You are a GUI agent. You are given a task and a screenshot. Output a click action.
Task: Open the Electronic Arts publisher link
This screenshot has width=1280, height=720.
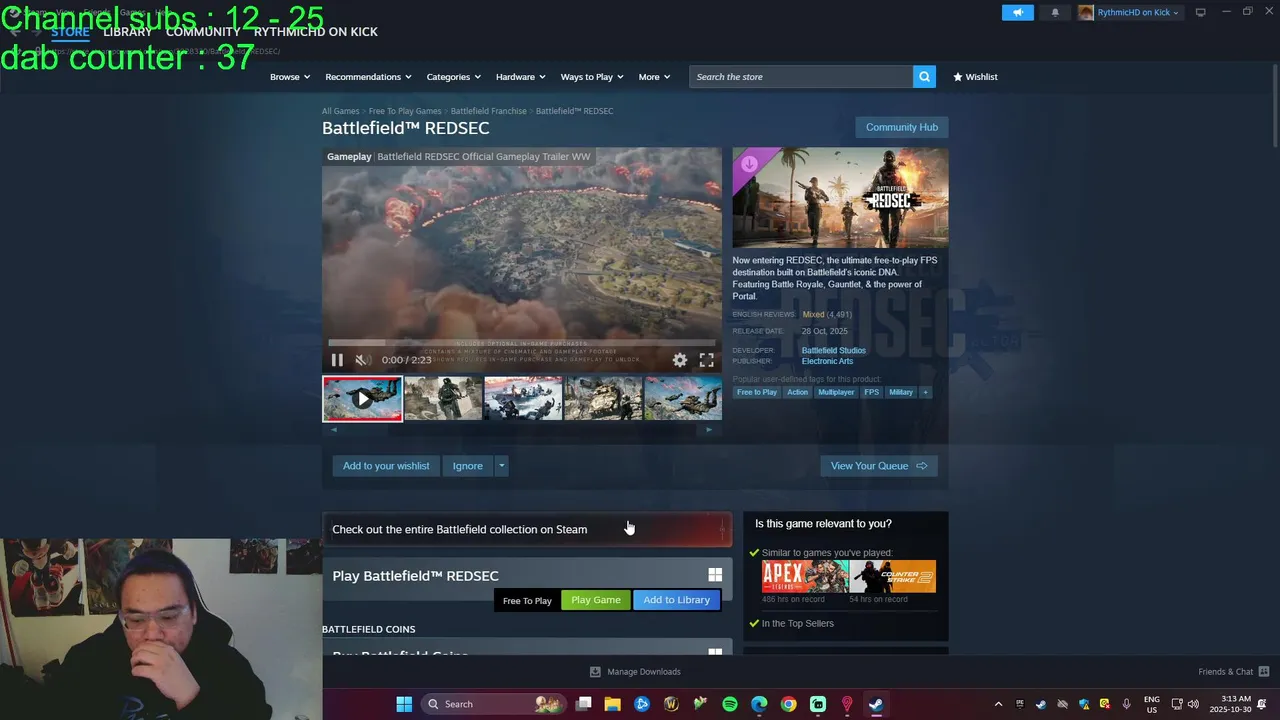[x=827, y=361]
